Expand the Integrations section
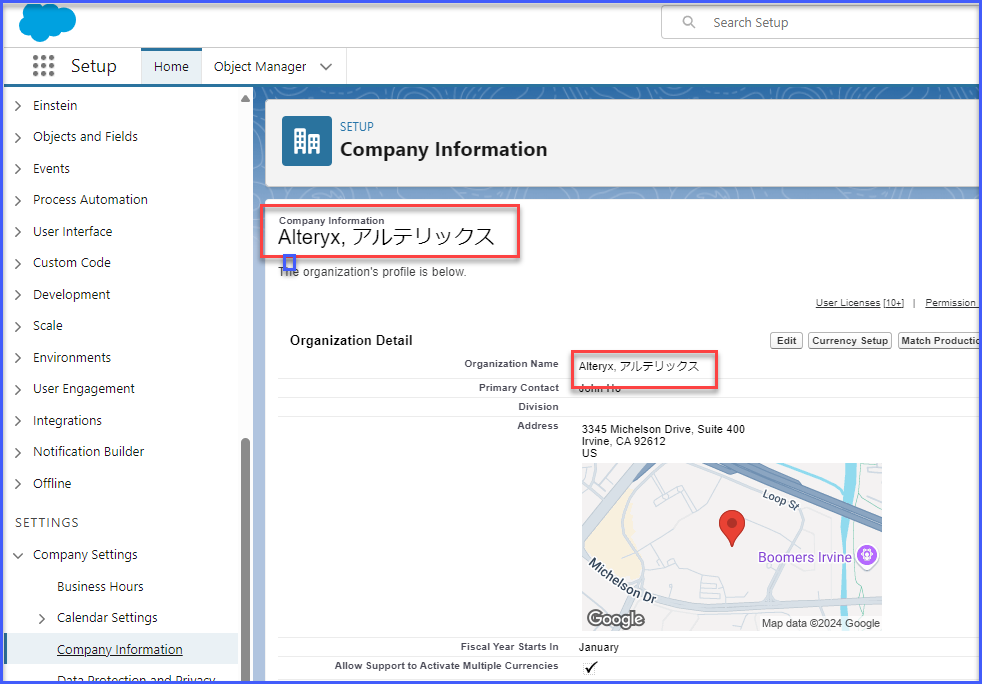This screenshot has height=684, width=982. pyautogui.click(x=18, y=421)
